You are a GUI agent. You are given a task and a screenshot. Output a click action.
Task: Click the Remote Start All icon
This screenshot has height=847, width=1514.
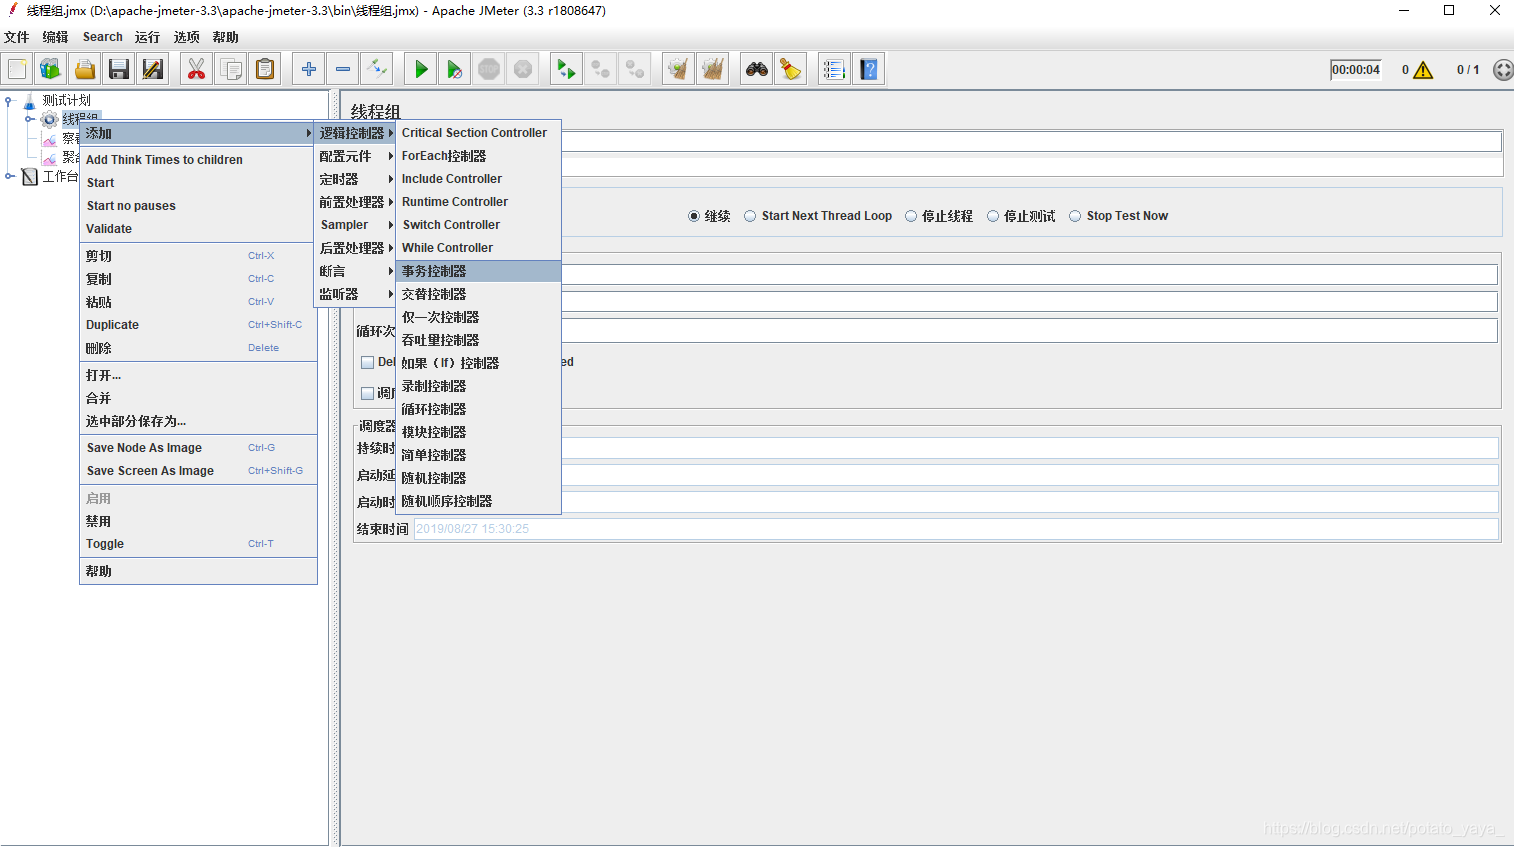566,69
